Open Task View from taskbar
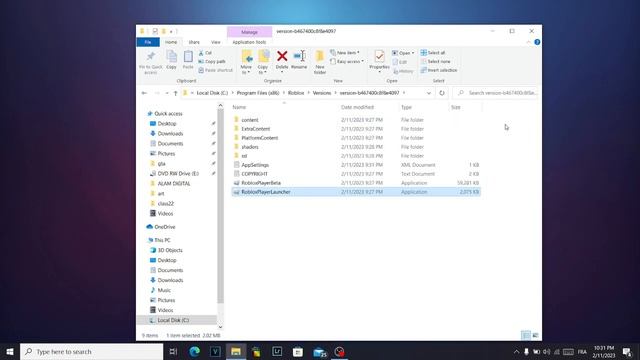The height and width of the screenshot is (360, 640). coord(173,351)
